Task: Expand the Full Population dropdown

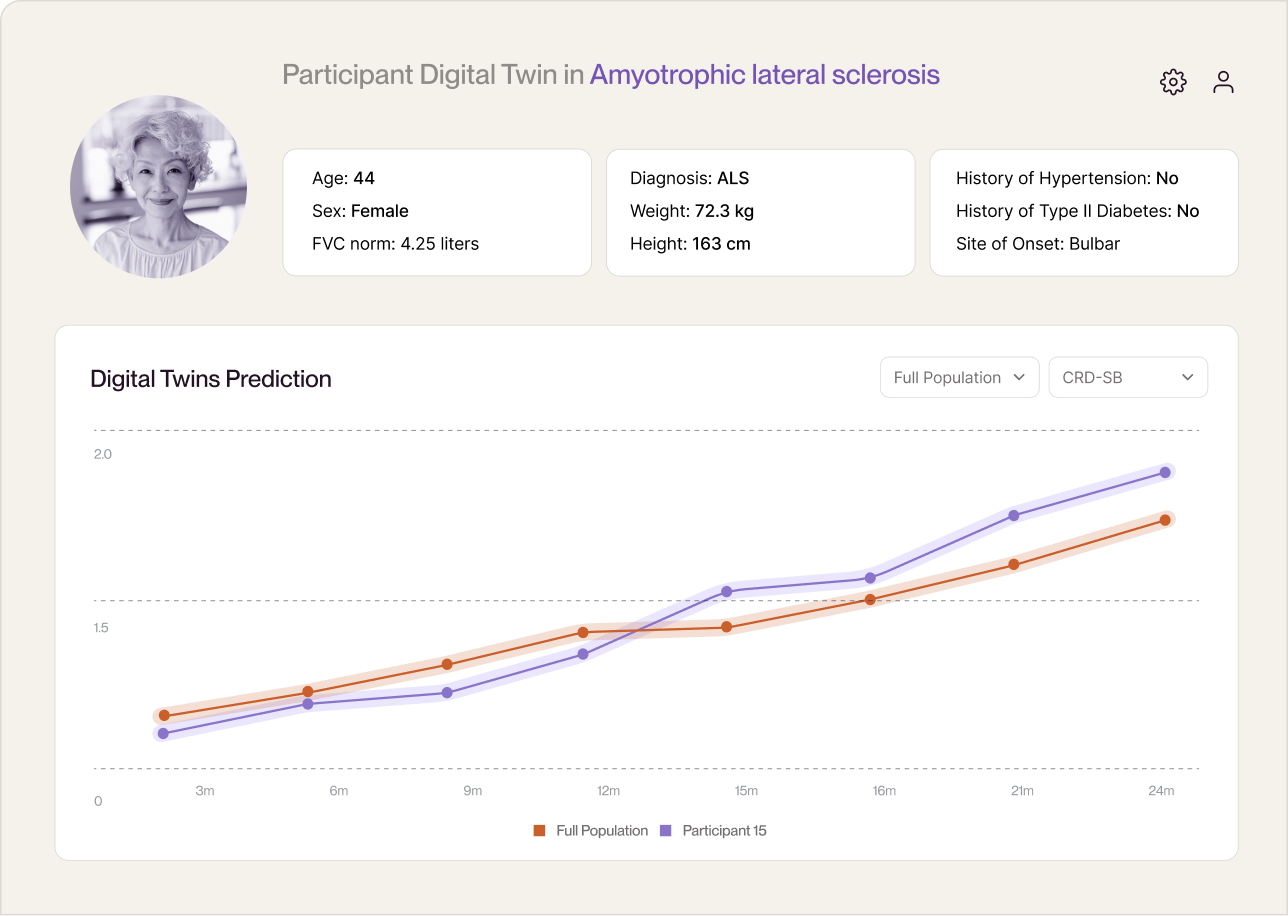Action: (x=959, y=377)
